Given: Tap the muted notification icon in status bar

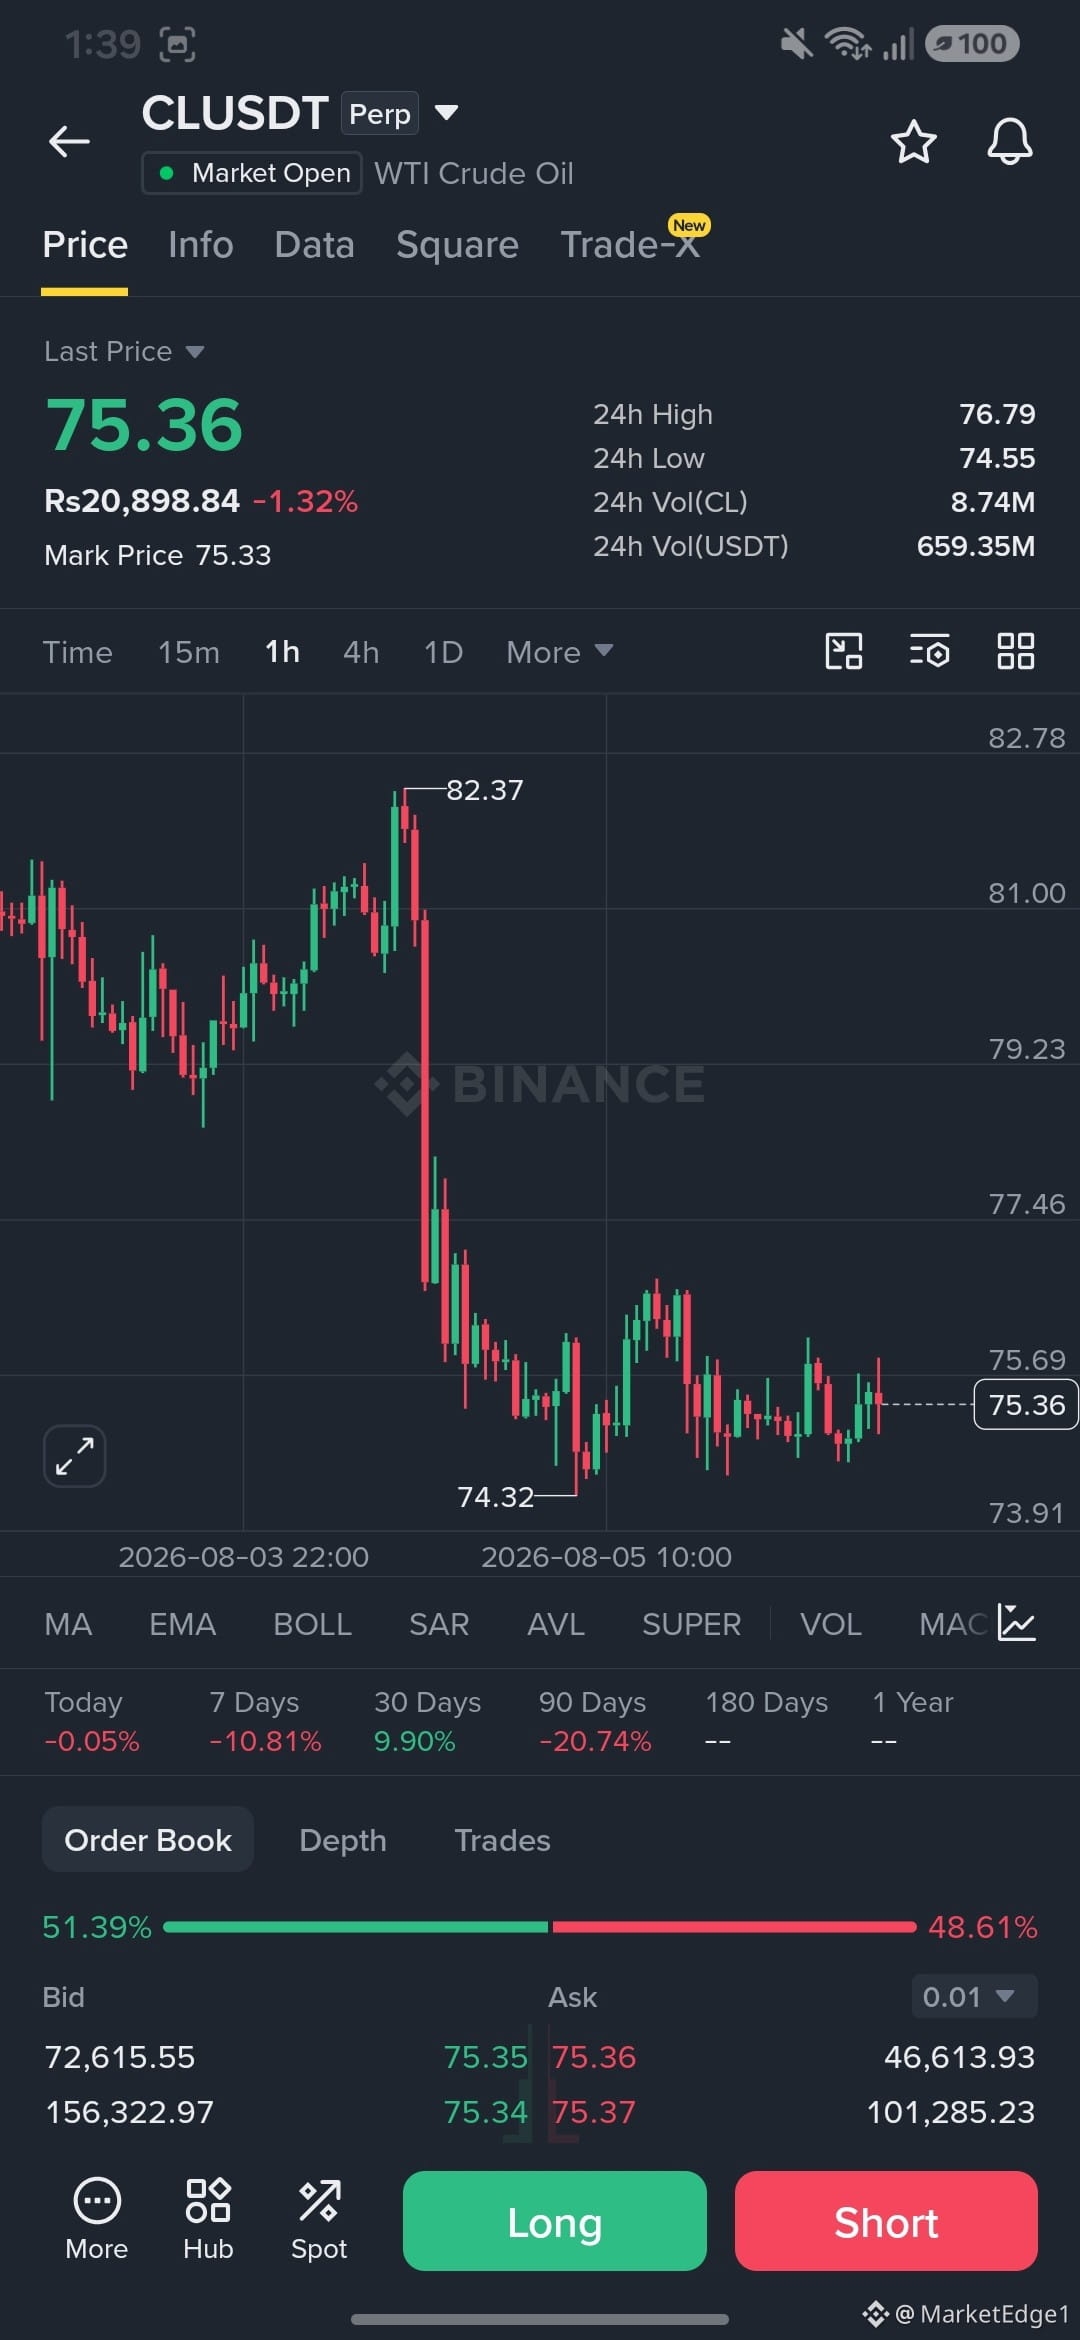Looking at the screenshot, I should pos(796,43).
